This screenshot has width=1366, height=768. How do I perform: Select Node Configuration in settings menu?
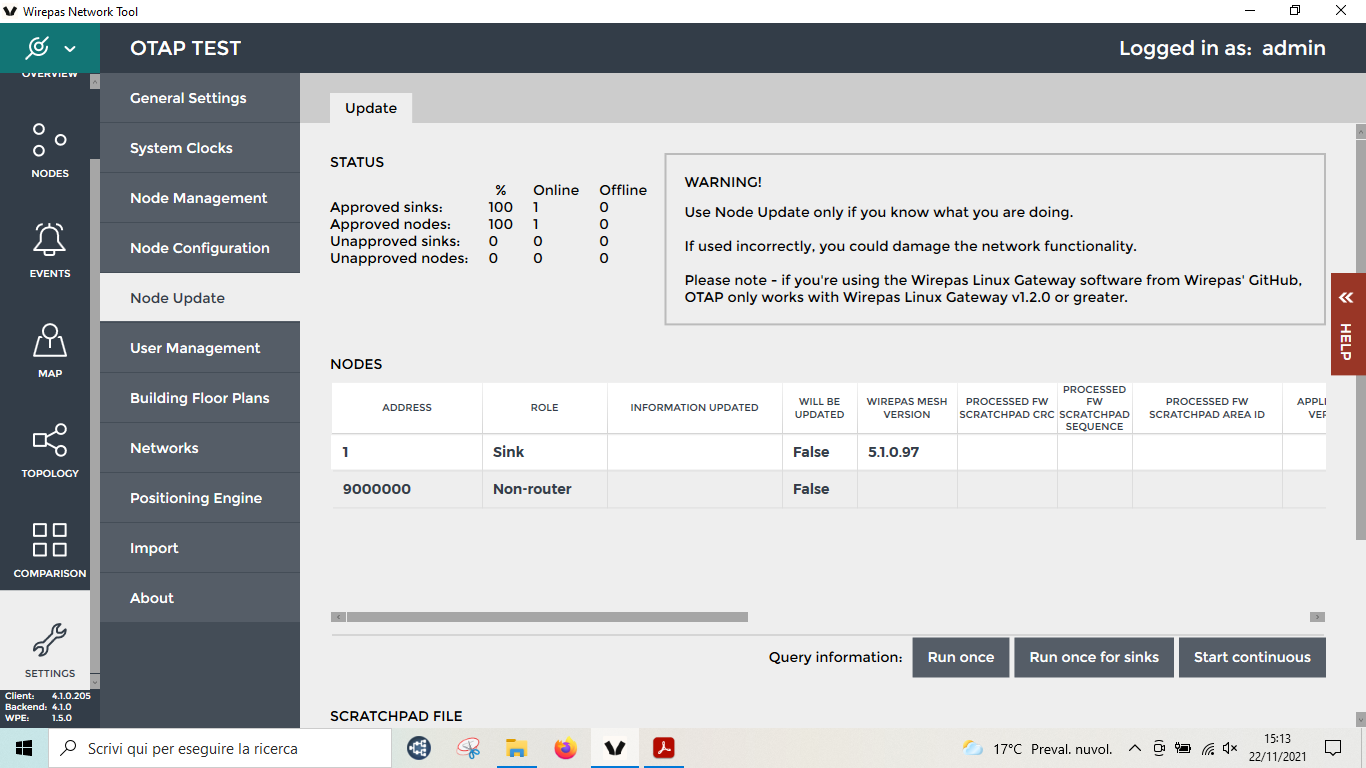[x=200, y=248]
